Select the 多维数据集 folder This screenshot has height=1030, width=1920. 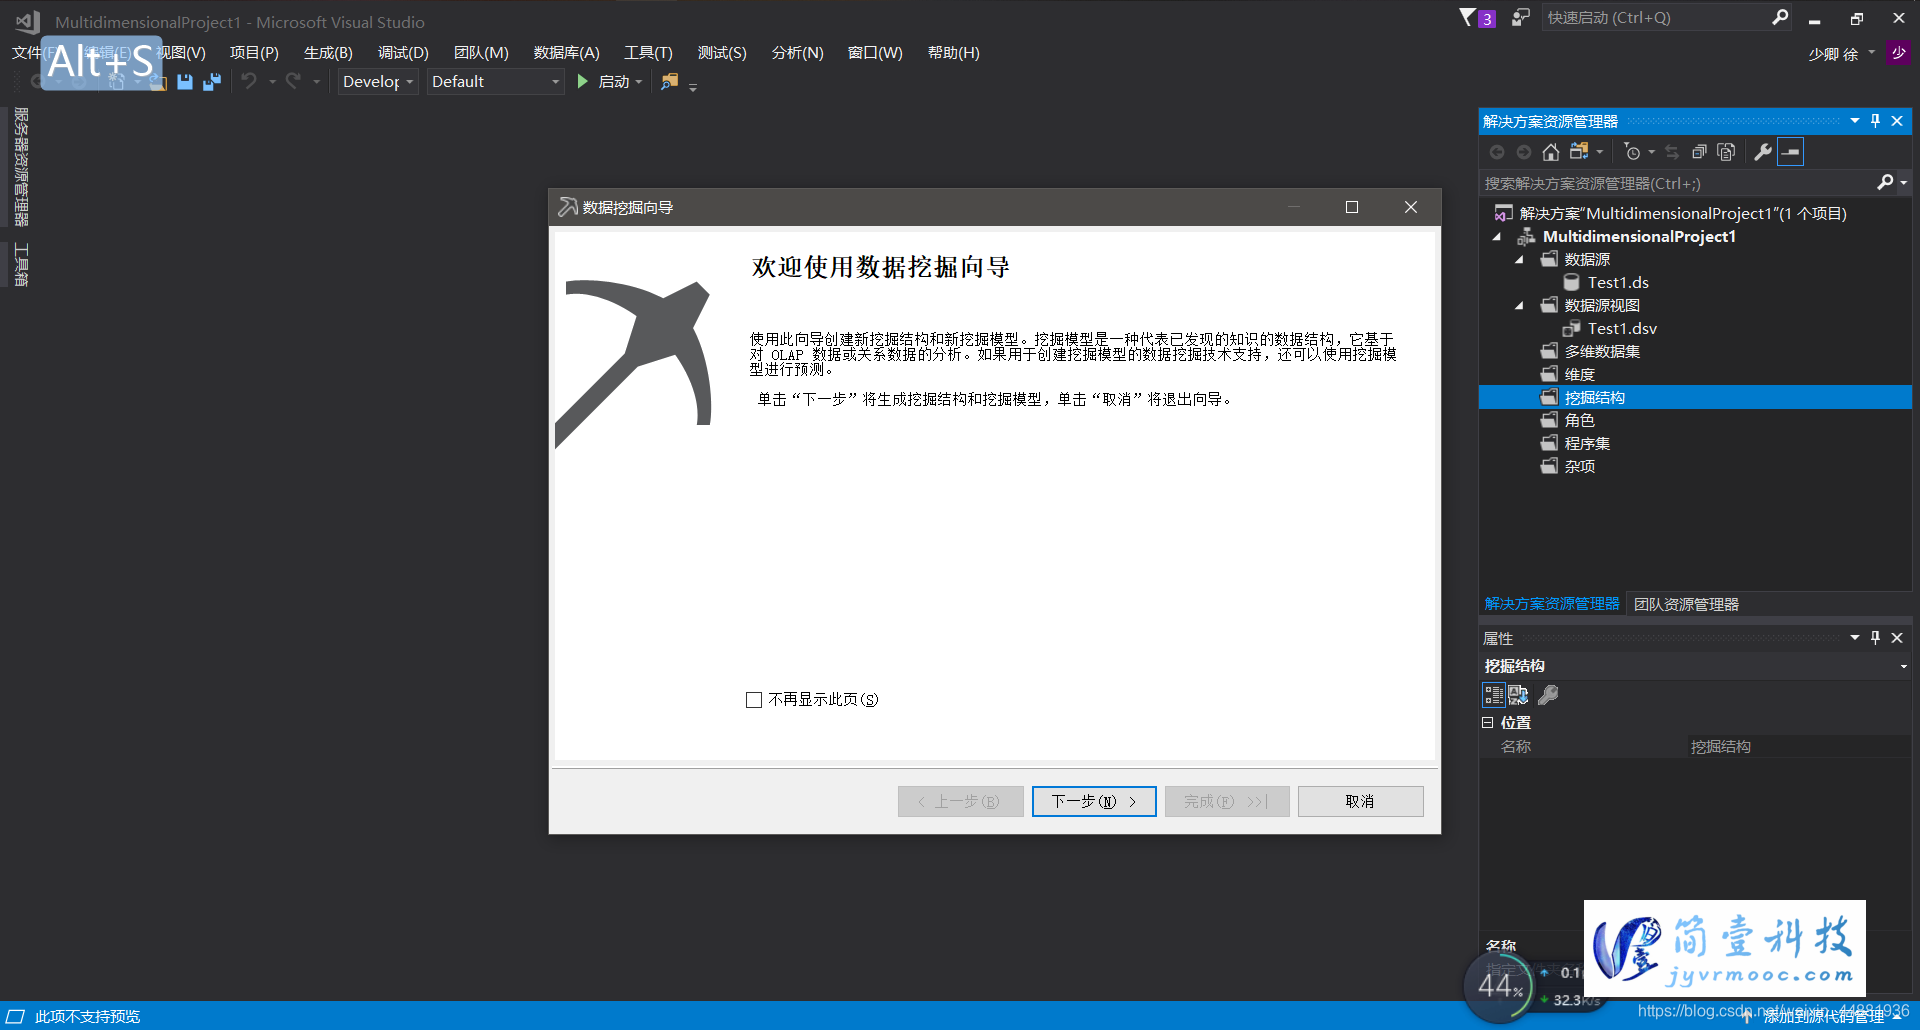coord(1602,352)
